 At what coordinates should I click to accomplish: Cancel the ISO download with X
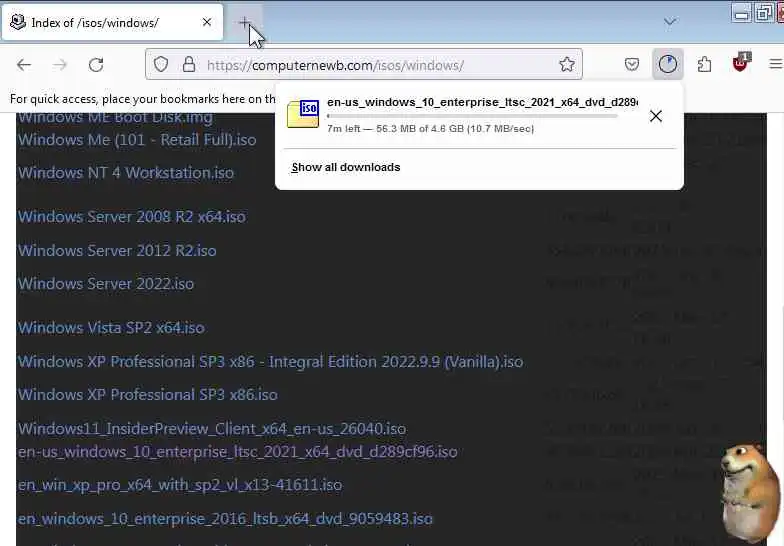click(656, 116)
